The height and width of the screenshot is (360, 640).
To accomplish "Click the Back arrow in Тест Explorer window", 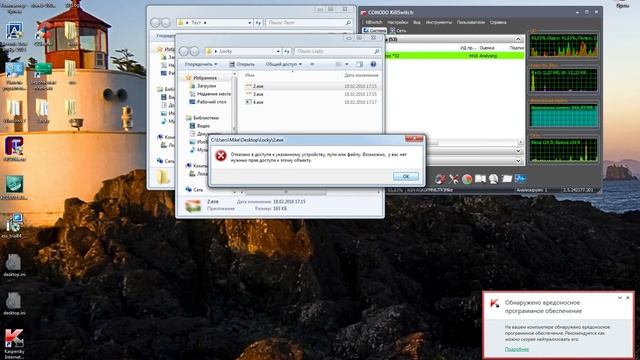I will point(155,22).
